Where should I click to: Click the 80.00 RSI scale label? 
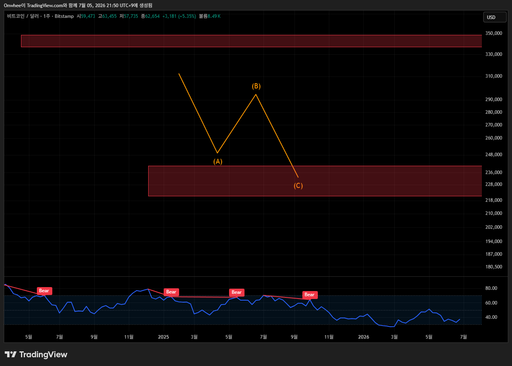pos(491,288)
